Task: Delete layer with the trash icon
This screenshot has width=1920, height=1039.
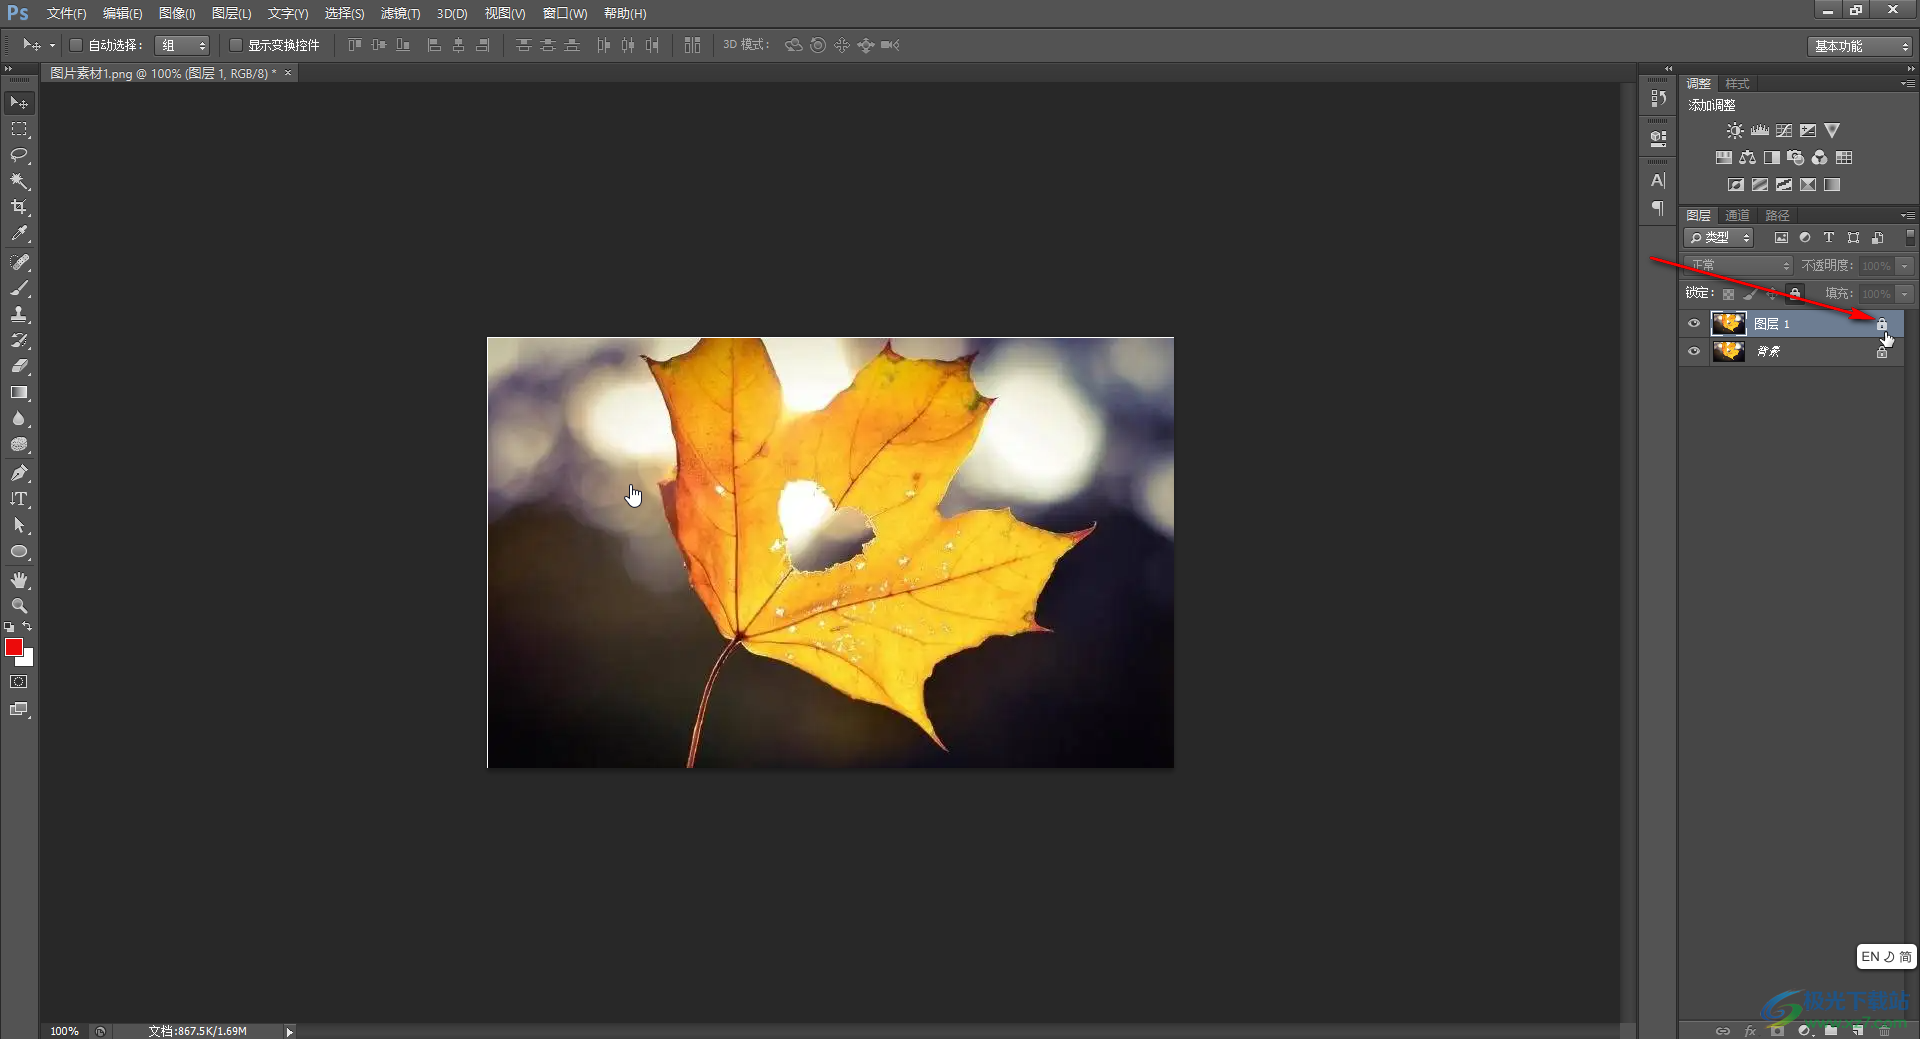Action: pos(1885,1030)
